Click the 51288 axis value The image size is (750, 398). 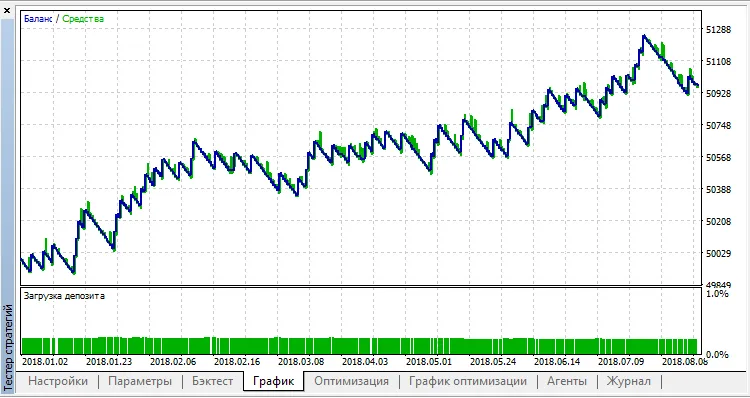[719, 30]
